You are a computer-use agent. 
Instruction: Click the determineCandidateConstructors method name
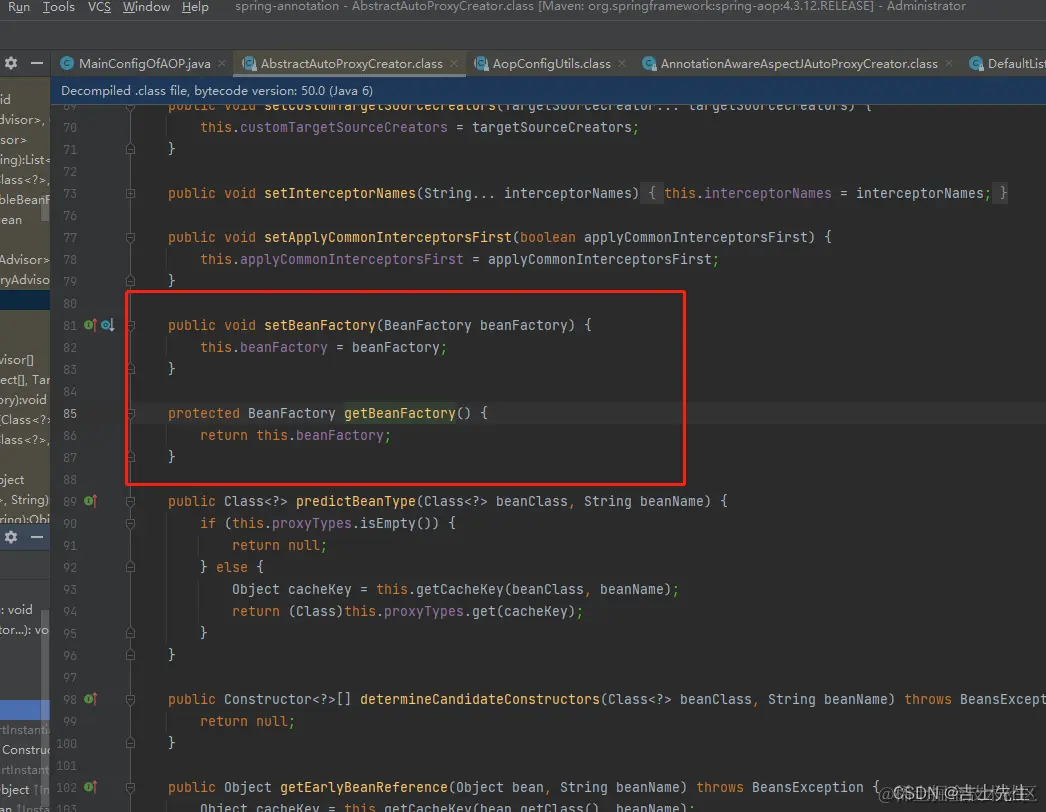click(480, 699)
